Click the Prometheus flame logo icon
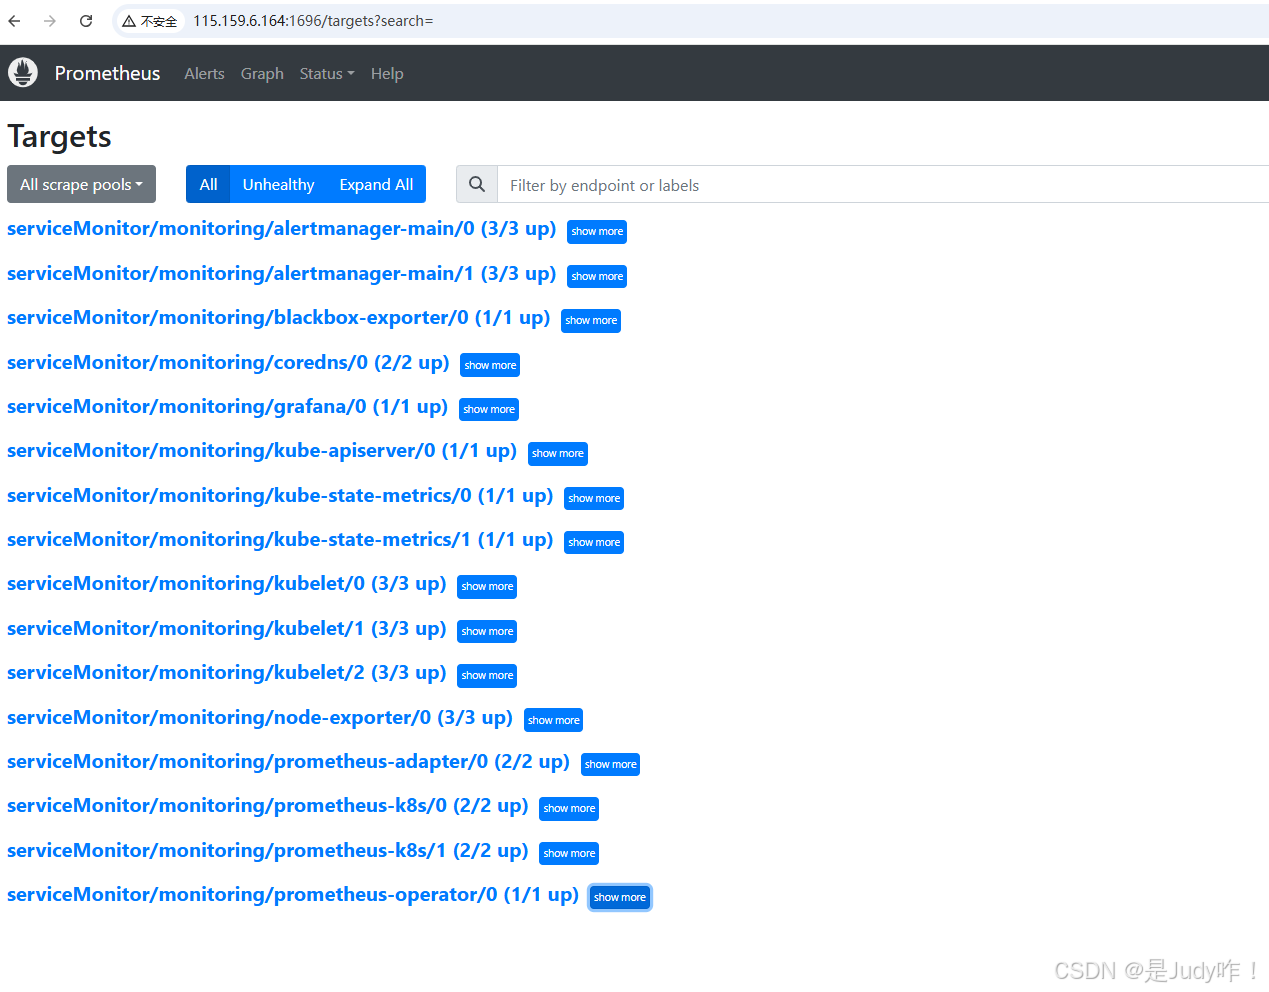 coord(23,72)
